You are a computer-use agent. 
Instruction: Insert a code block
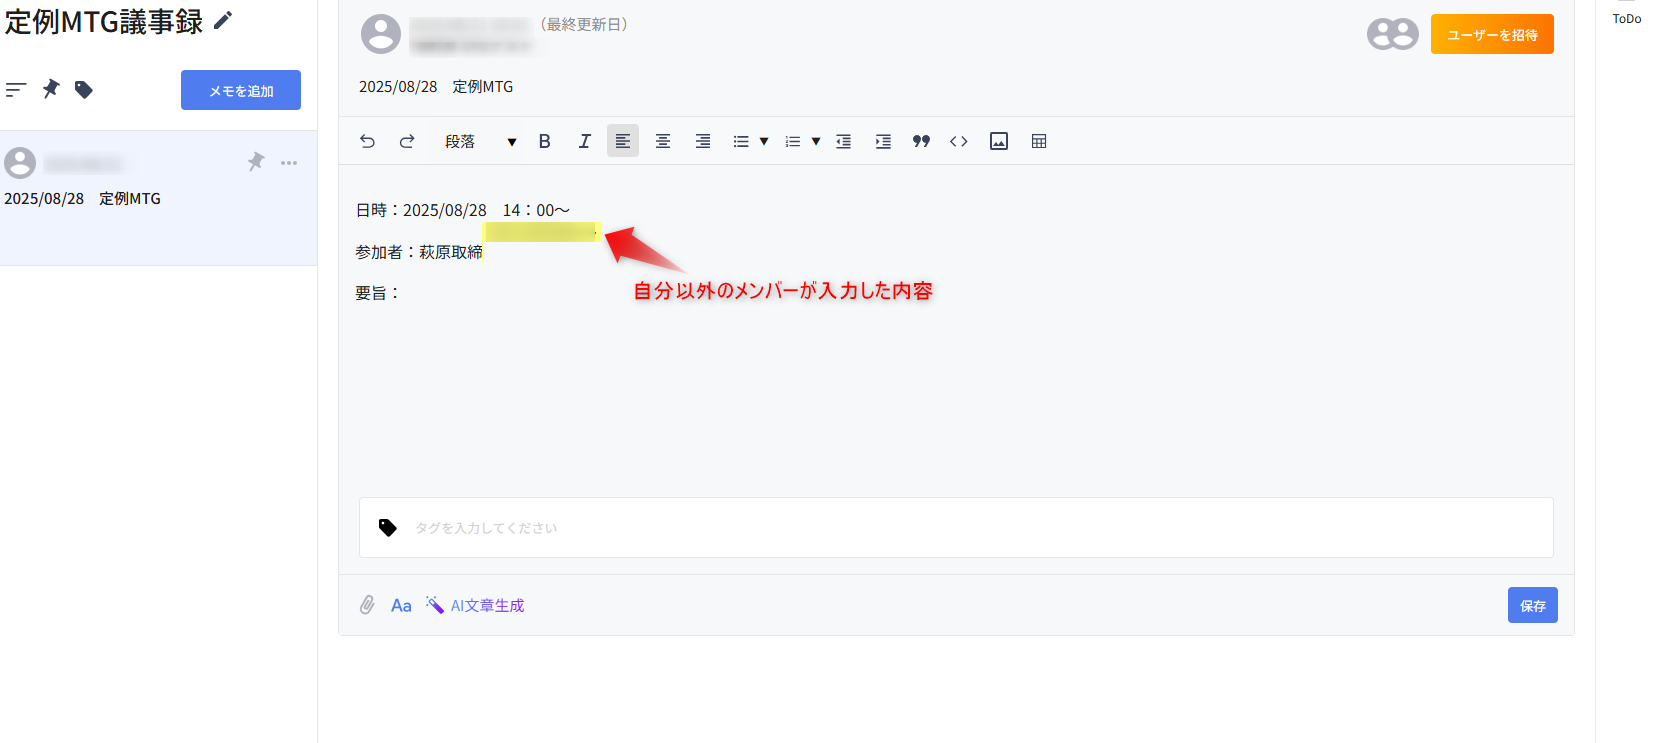[x=959, y=141]
